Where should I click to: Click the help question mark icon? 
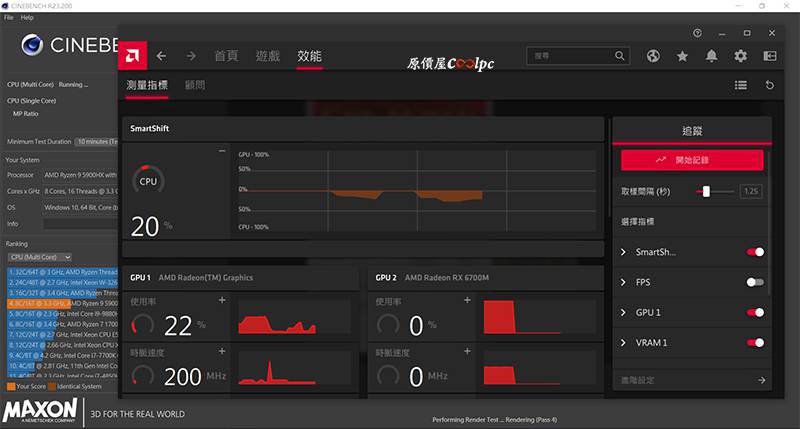click(x=697, y=33)
